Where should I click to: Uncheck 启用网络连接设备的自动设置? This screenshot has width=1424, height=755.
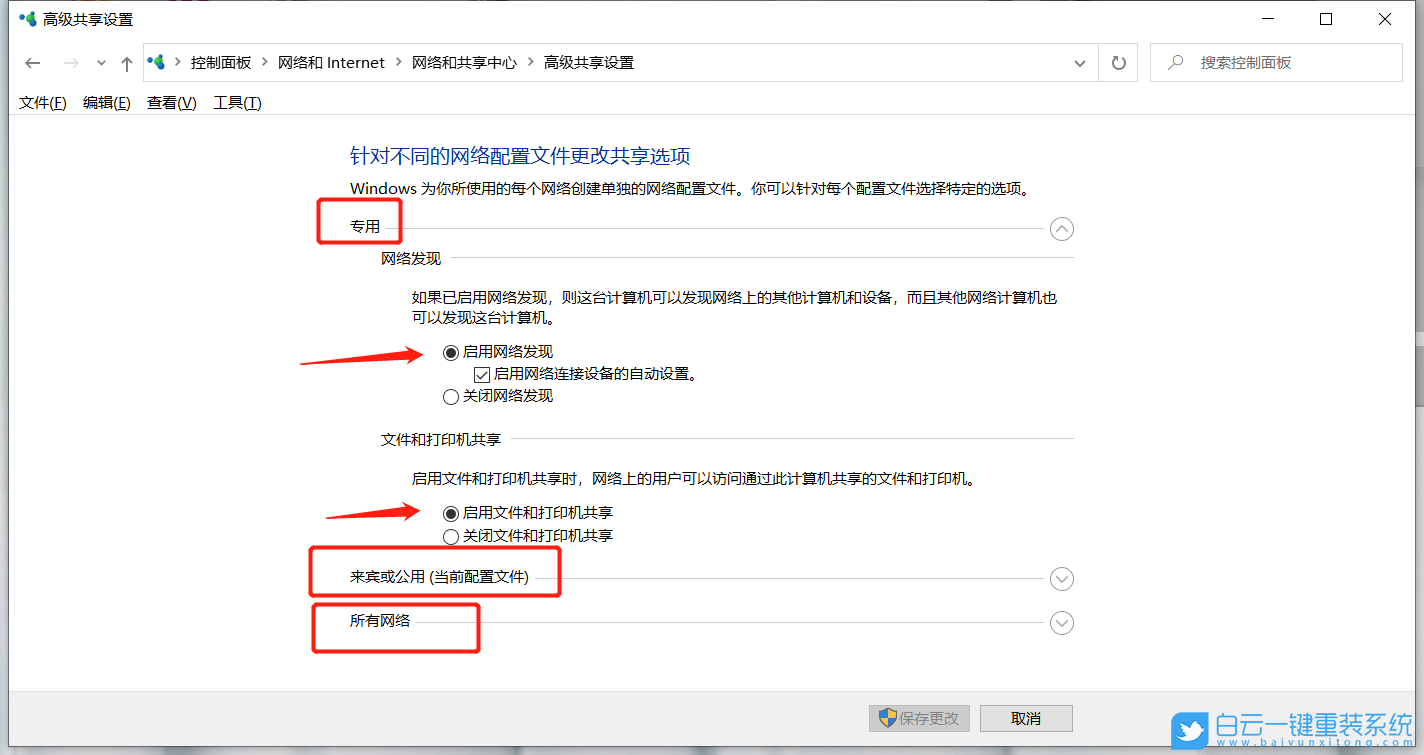tap(482, 373)
